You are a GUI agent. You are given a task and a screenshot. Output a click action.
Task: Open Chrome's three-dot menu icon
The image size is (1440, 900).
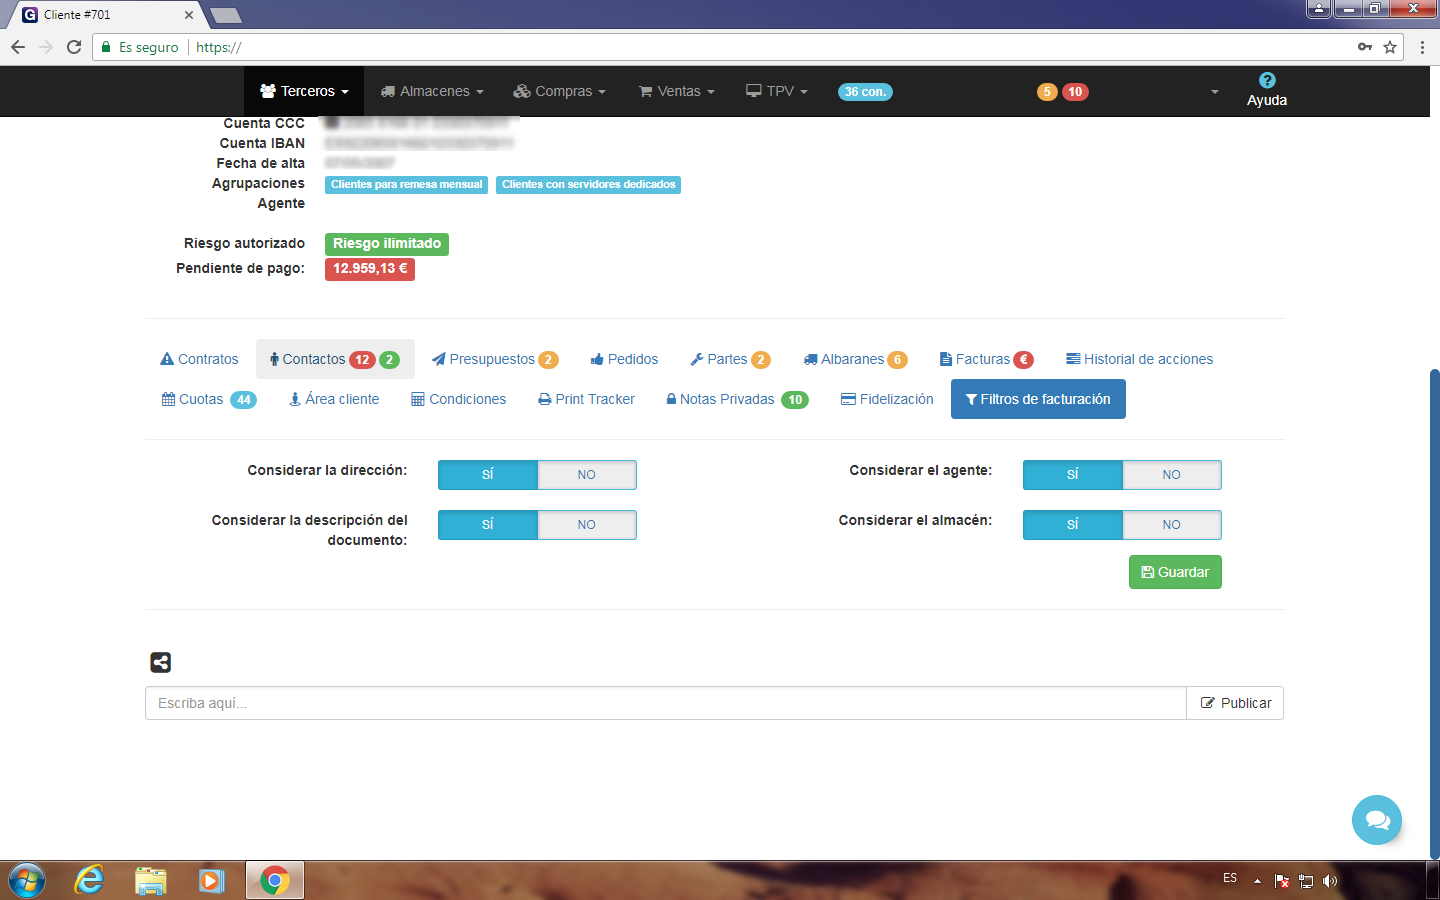coord(1422,47)
